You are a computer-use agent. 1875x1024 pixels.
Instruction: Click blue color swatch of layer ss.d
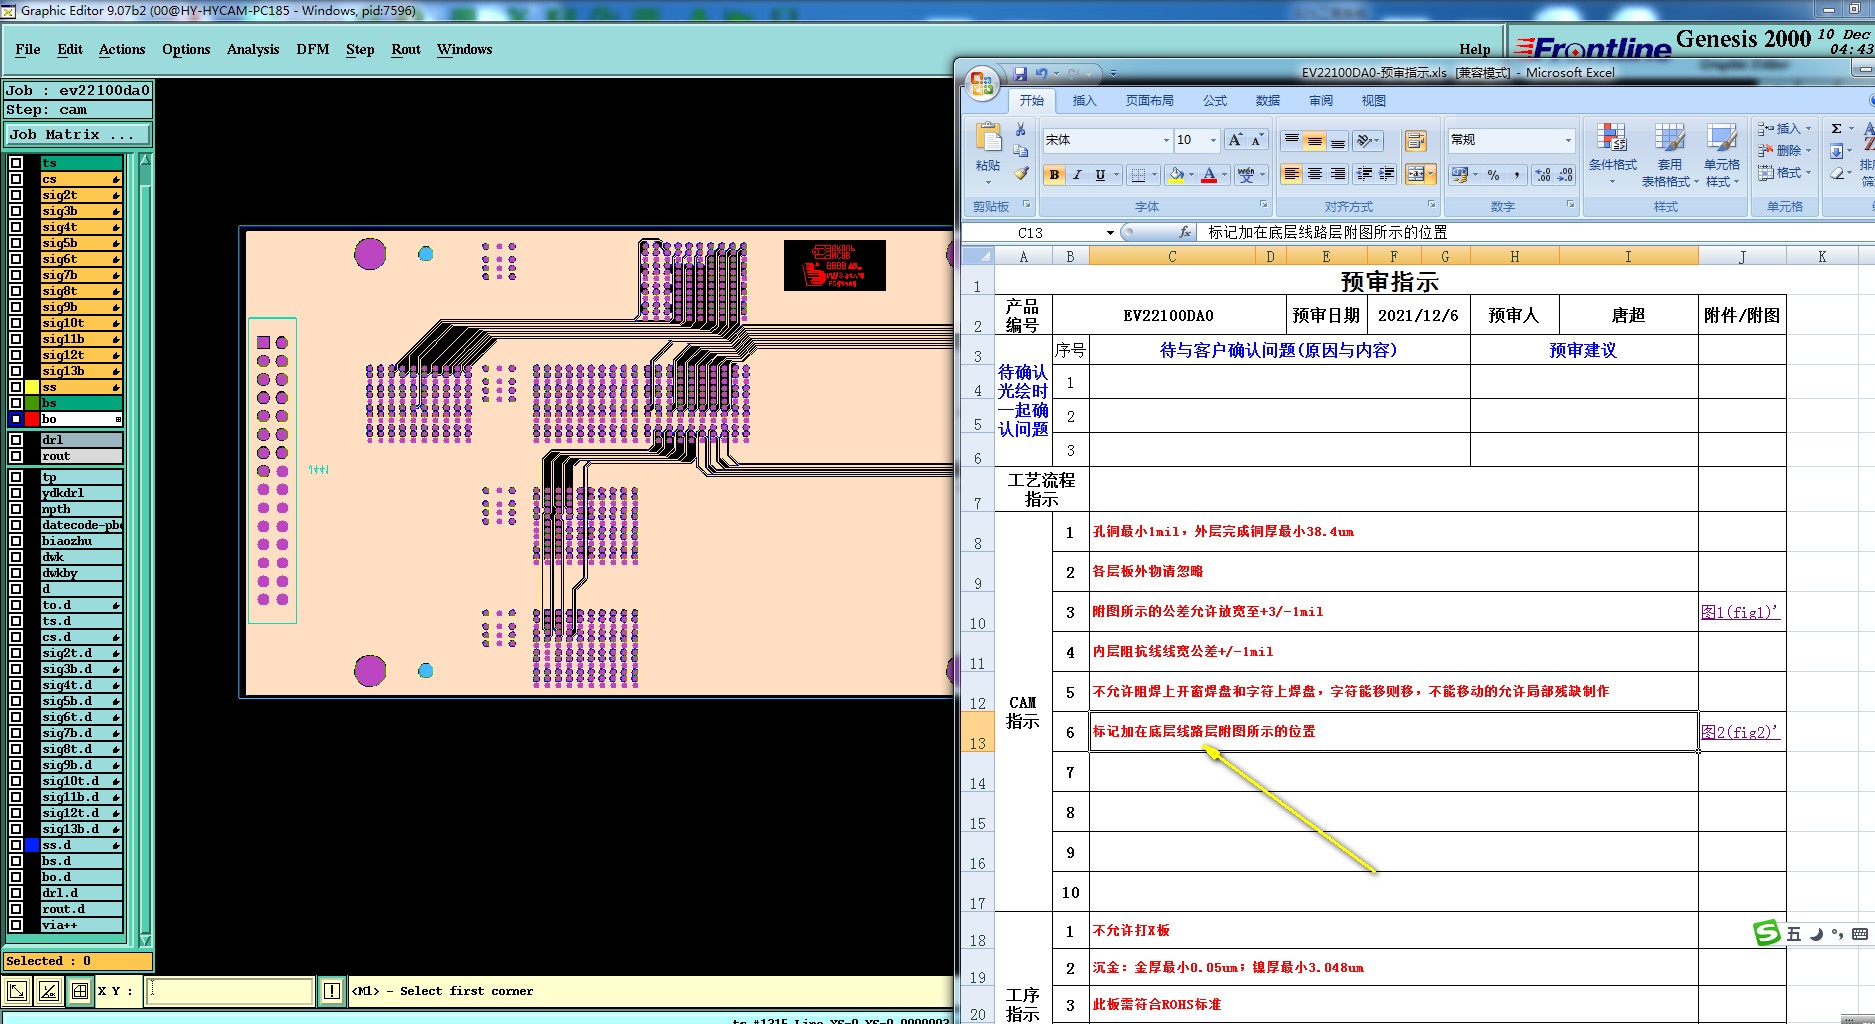[32, 845]
